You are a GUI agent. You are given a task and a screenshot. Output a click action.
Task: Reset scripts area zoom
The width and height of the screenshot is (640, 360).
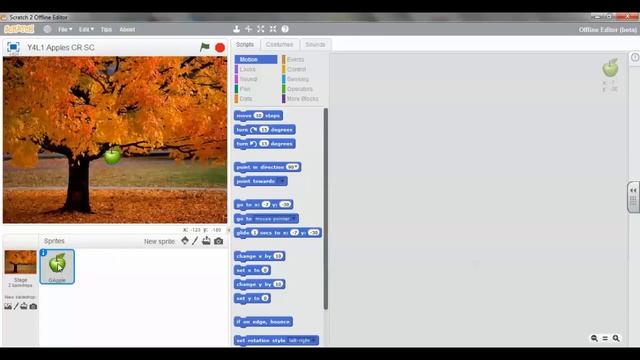click(x=605, y=338)
